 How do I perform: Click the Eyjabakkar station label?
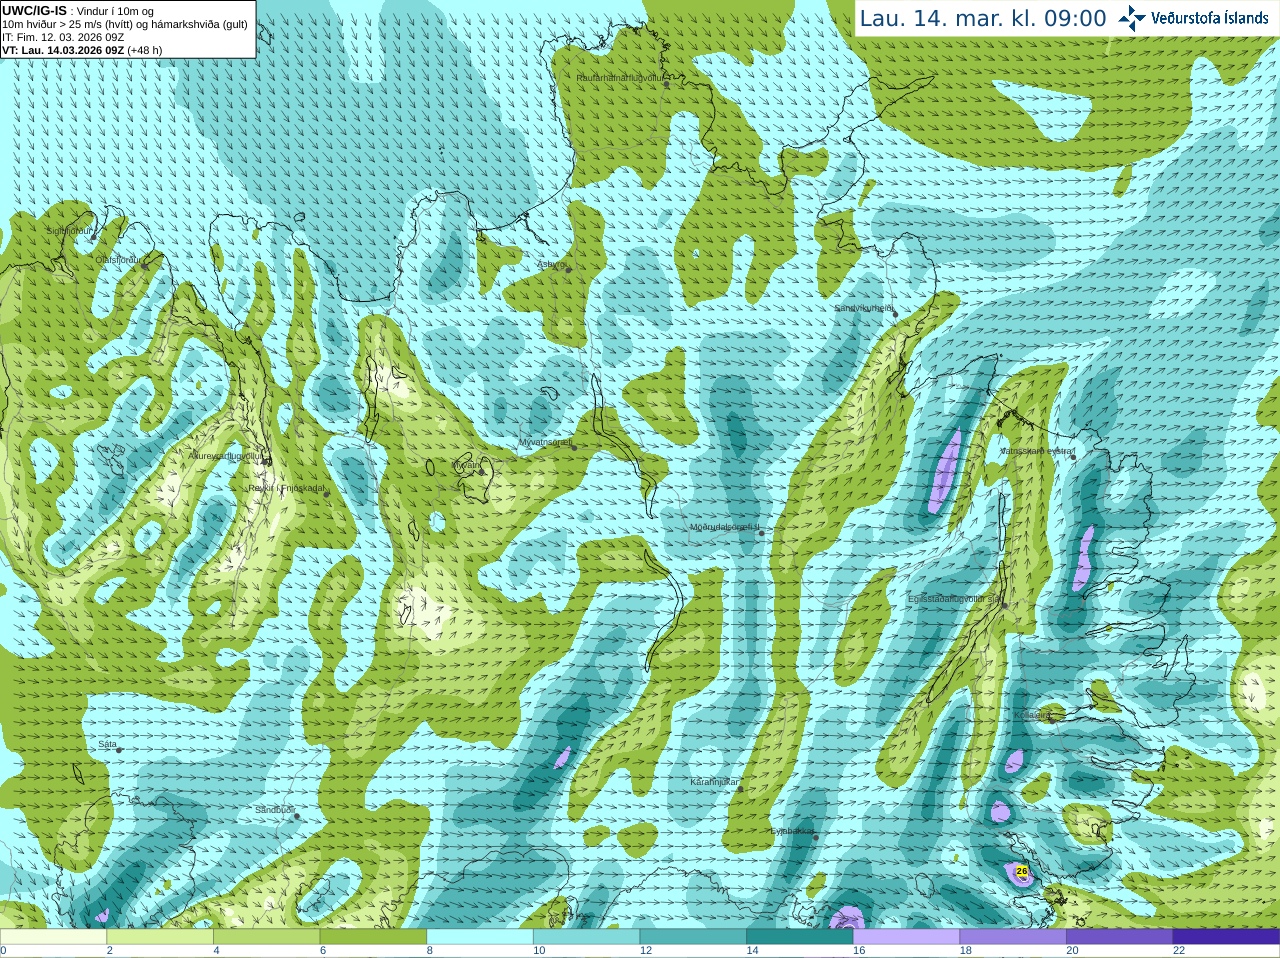click(x=792, y=831)
